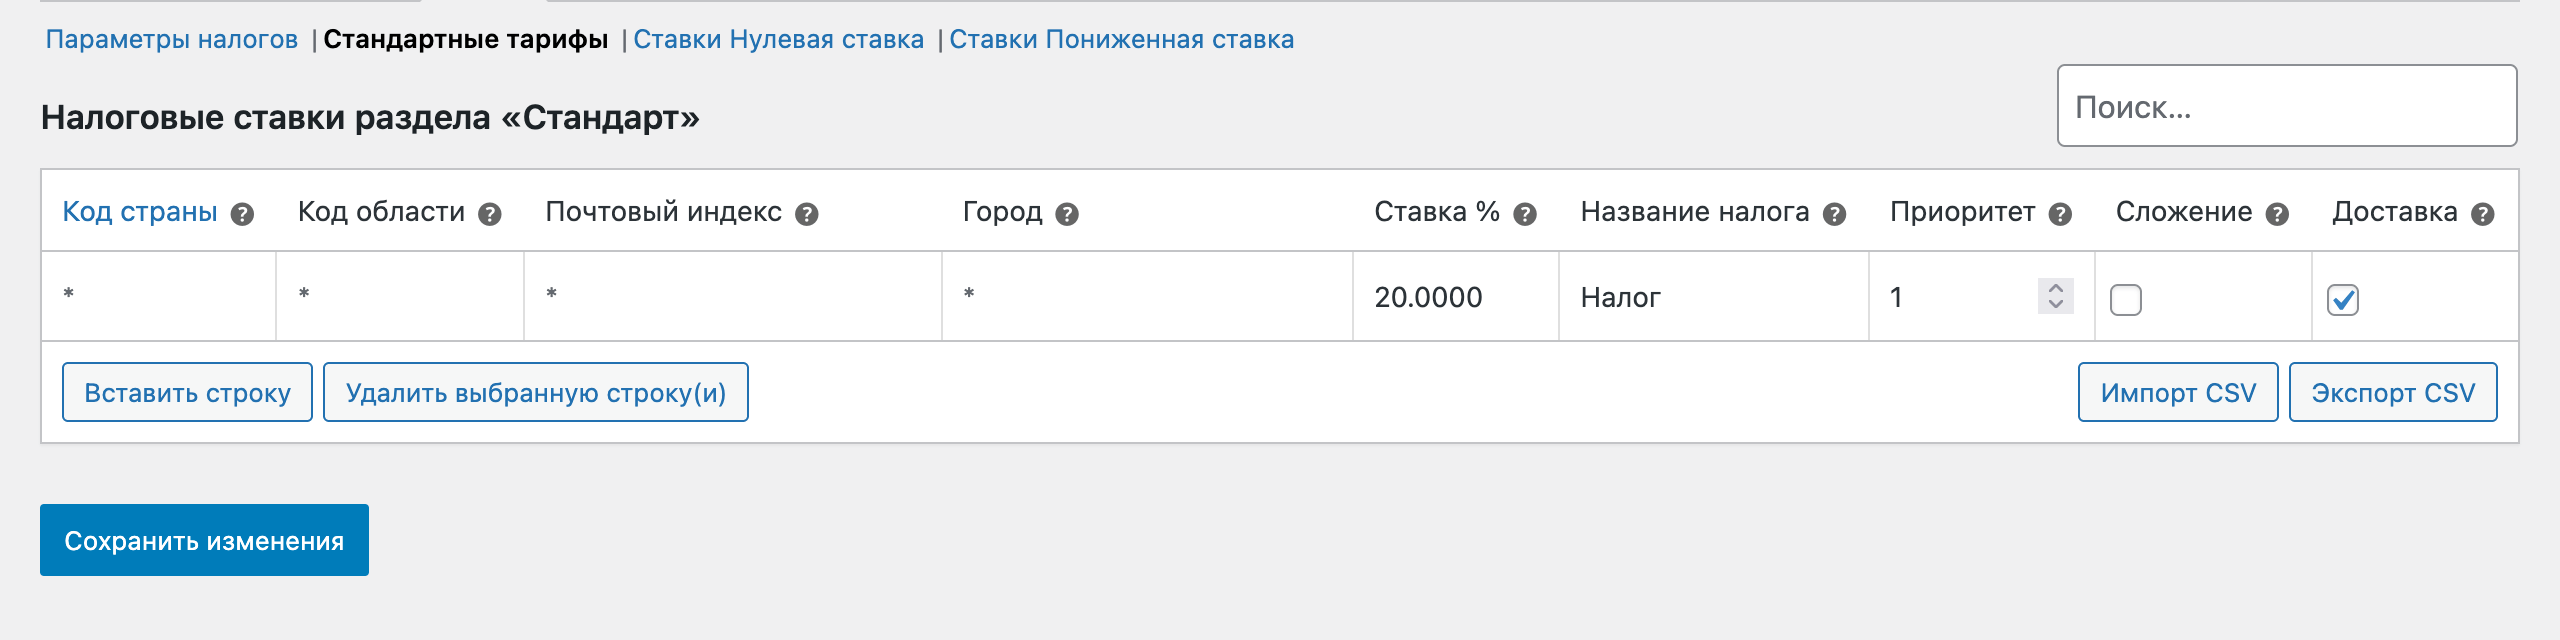Switch to Ставки Нулевая ставка tab
This screenshot has height=640, width=2560.
[x=778, y=40]
